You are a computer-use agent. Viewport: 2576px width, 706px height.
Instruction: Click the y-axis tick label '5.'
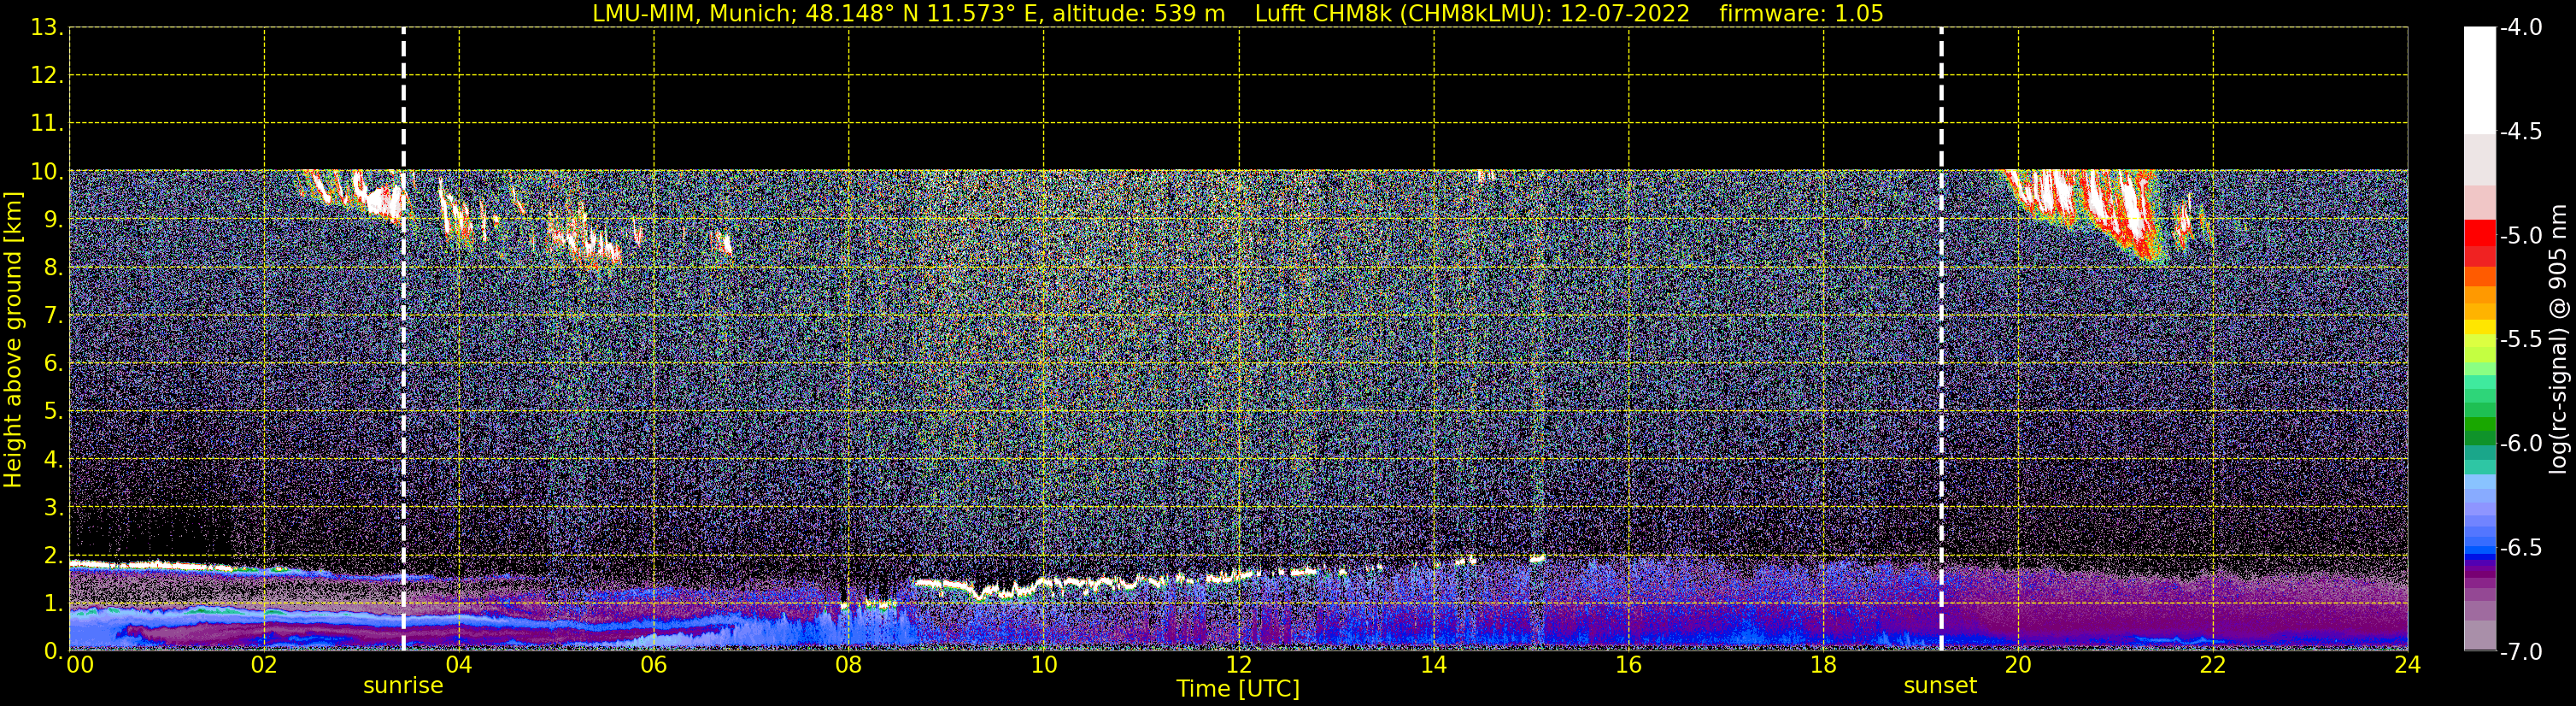click(53, 412)
